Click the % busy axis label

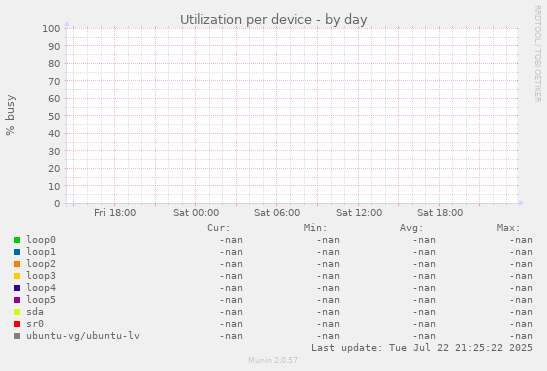pyautogui.click(x=10, y=115)
